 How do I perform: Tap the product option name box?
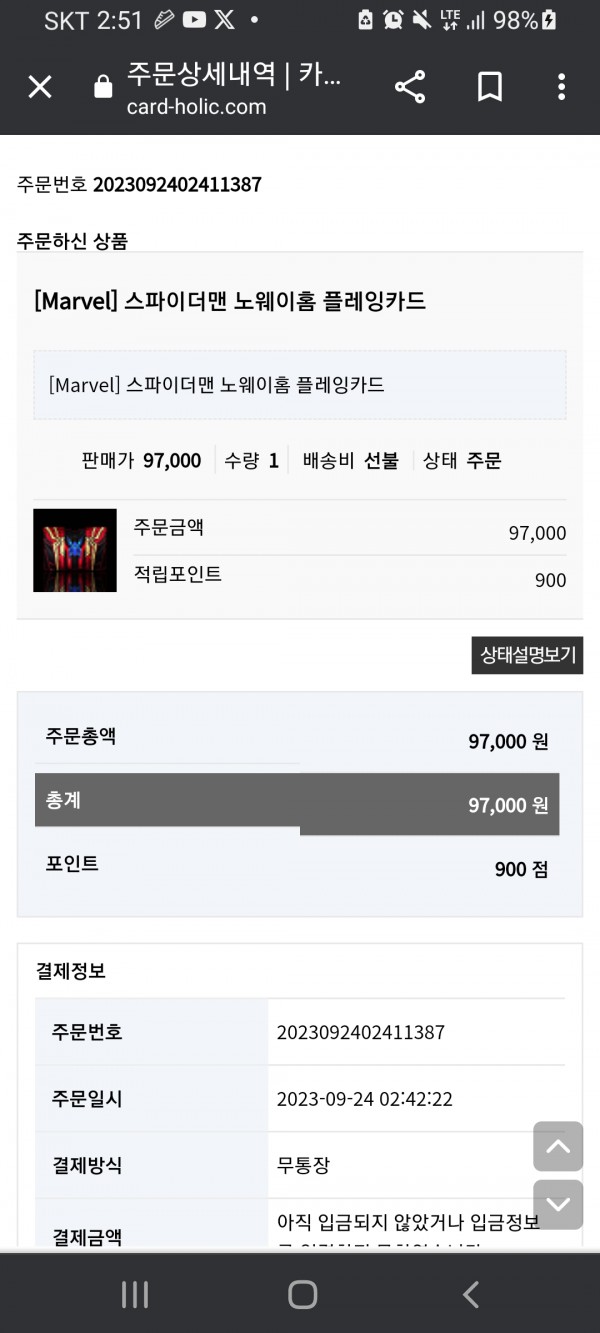pos(300,385)
